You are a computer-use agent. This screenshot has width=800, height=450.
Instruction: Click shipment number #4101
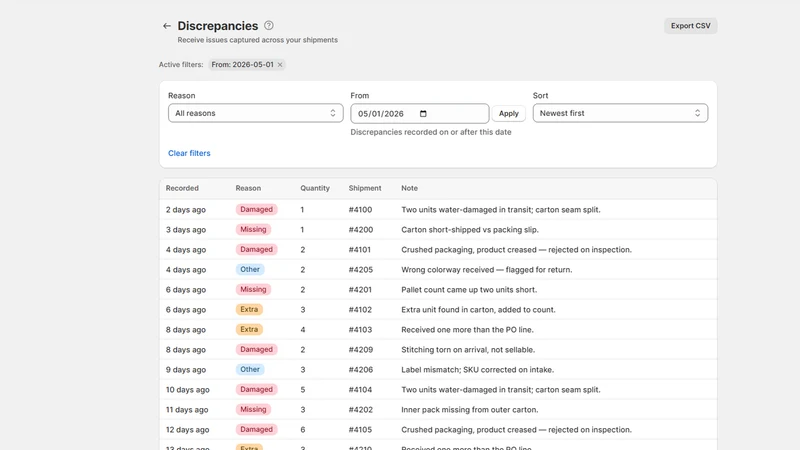click(x=360, y=249)
